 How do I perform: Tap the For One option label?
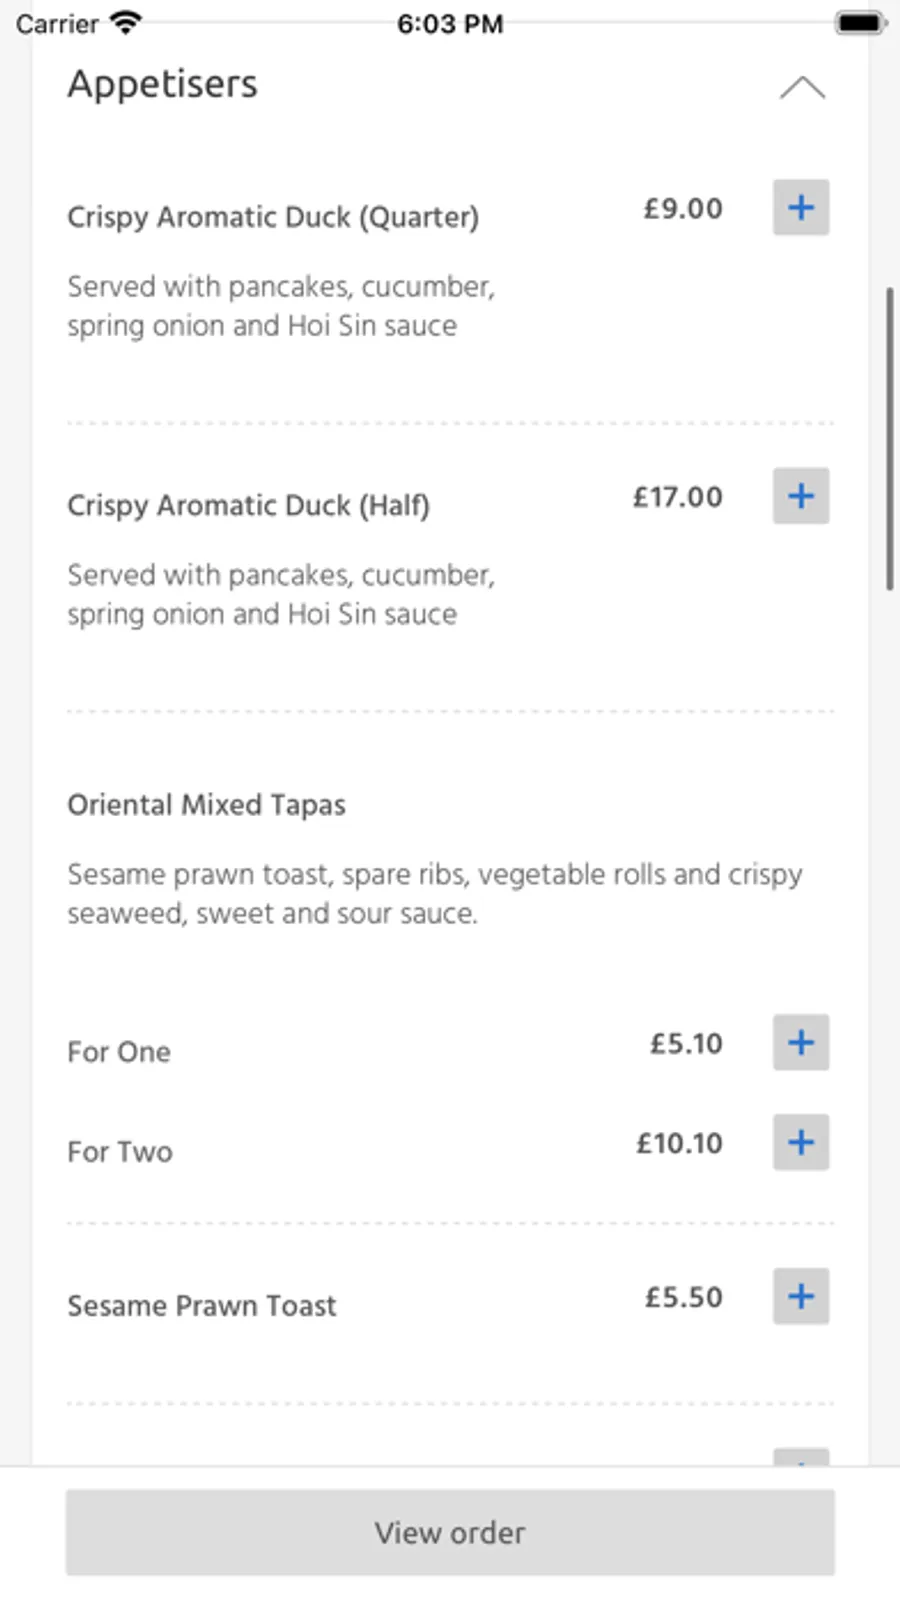click(x=119, y=1052)
